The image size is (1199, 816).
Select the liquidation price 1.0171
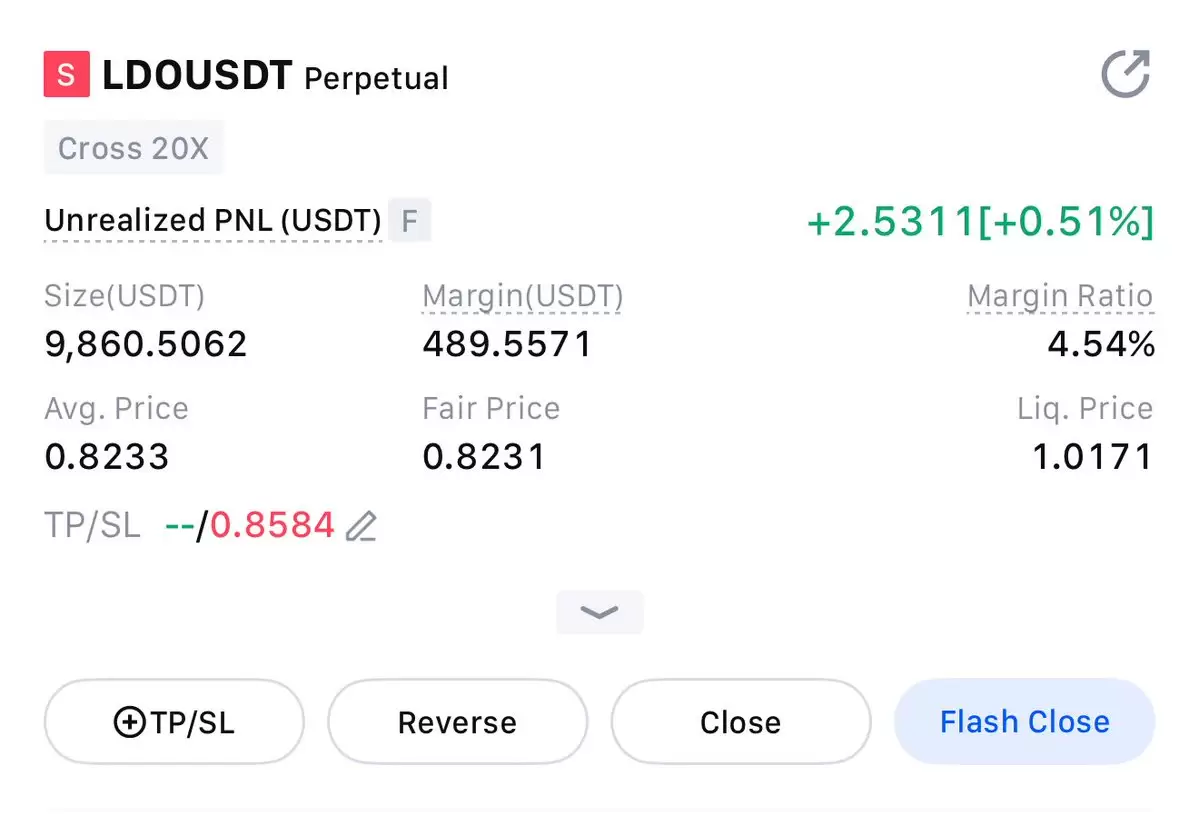(x=1093, y=457)
